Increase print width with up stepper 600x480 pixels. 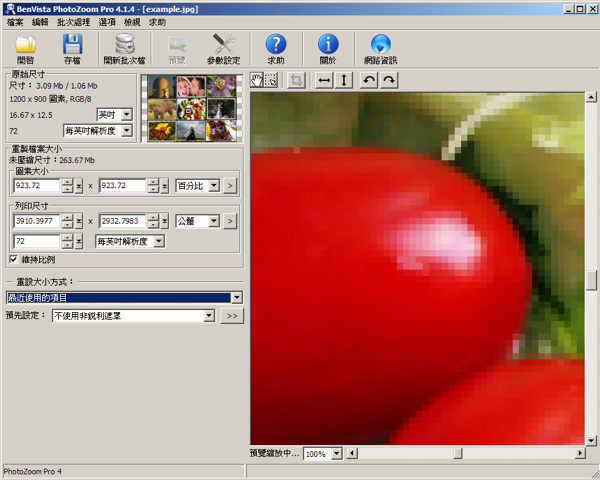(x=67, y=218)
